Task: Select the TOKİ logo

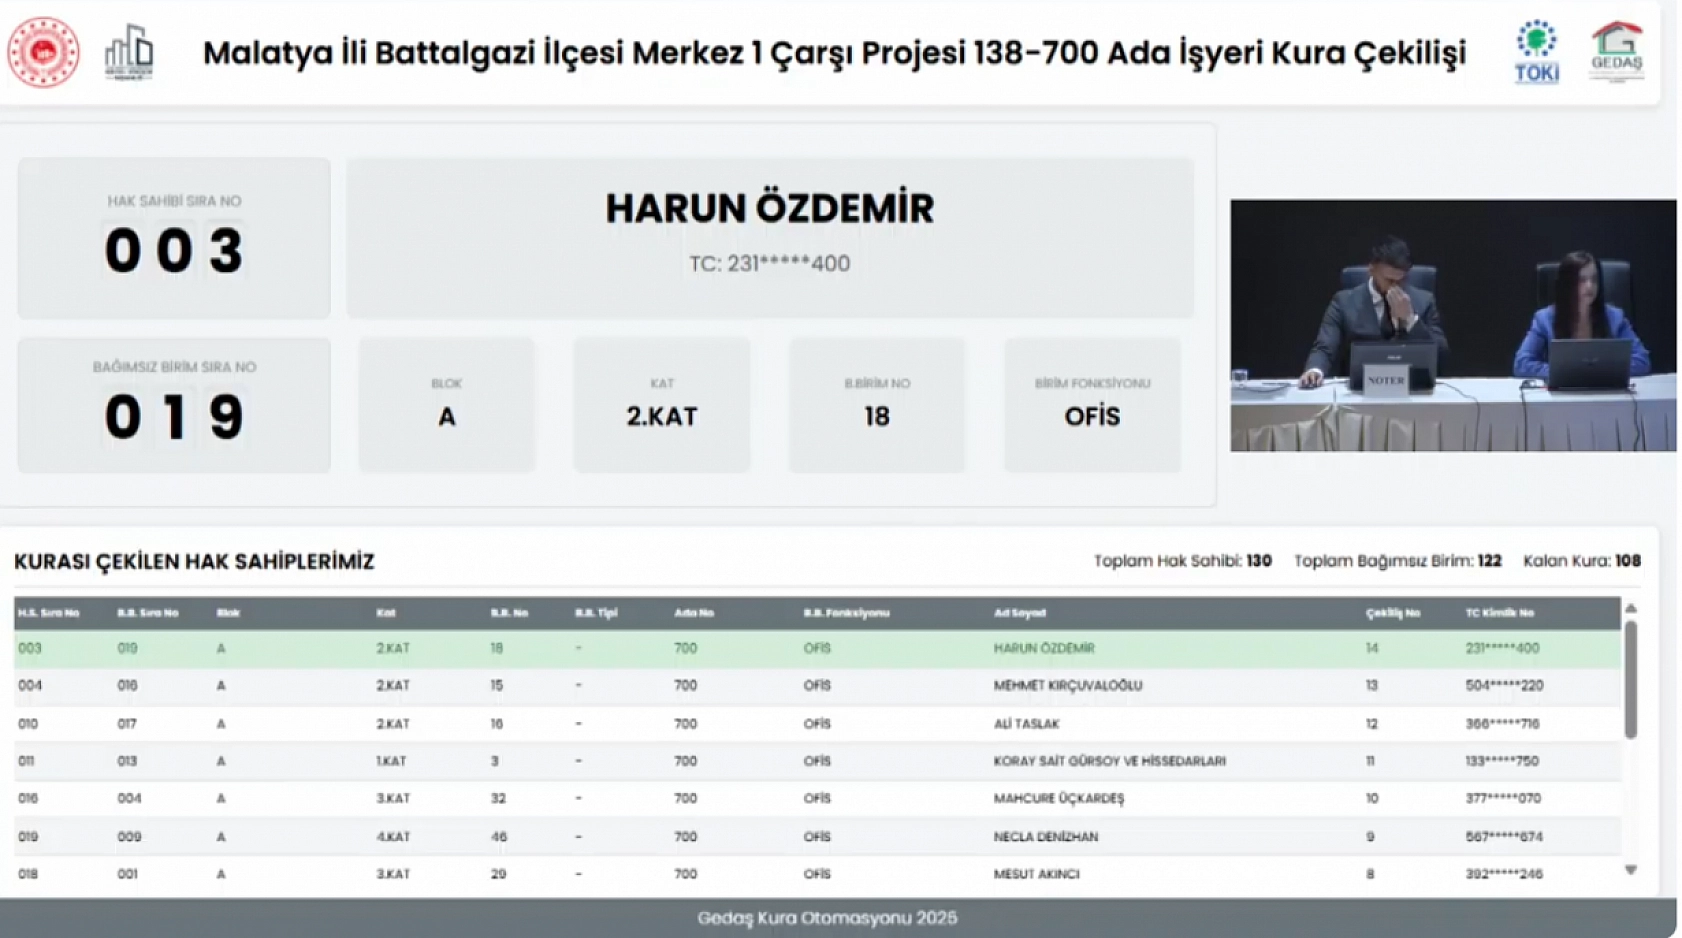Action: [x=1537, y=50]
